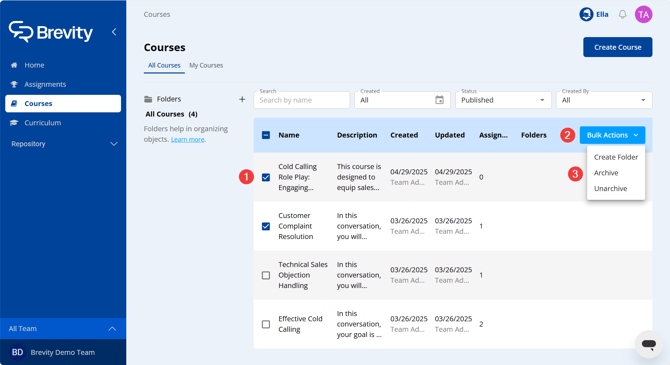The width and height of the screenshot is (670, 365).
Task: Click the Assign... column header
Action: 493,135
